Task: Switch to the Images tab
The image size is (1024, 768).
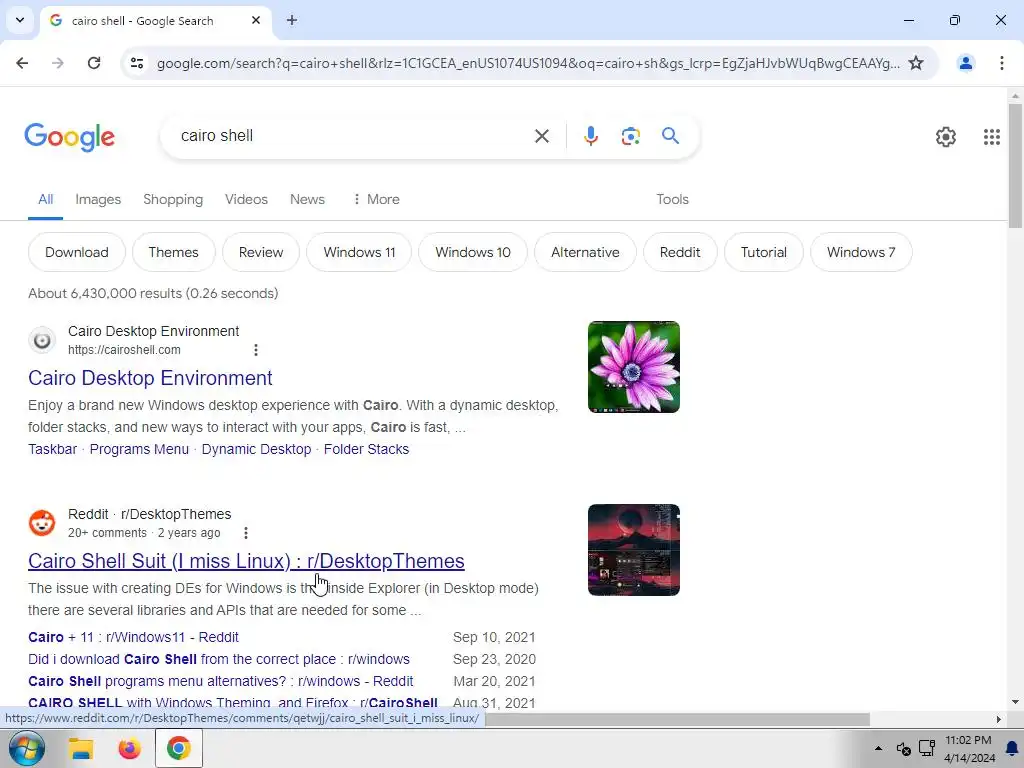Action: (x=98, y=199)
